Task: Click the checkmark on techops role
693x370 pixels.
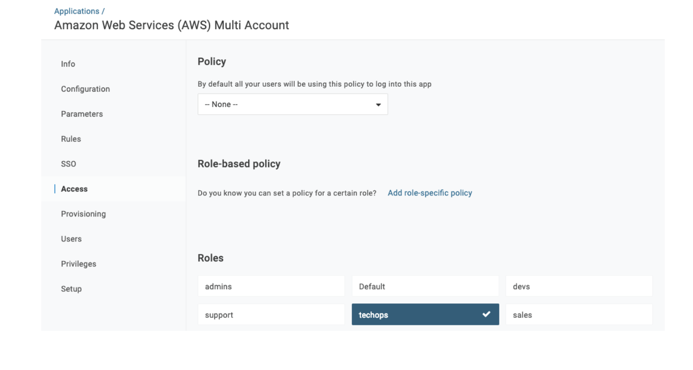Action: (486, 314)
